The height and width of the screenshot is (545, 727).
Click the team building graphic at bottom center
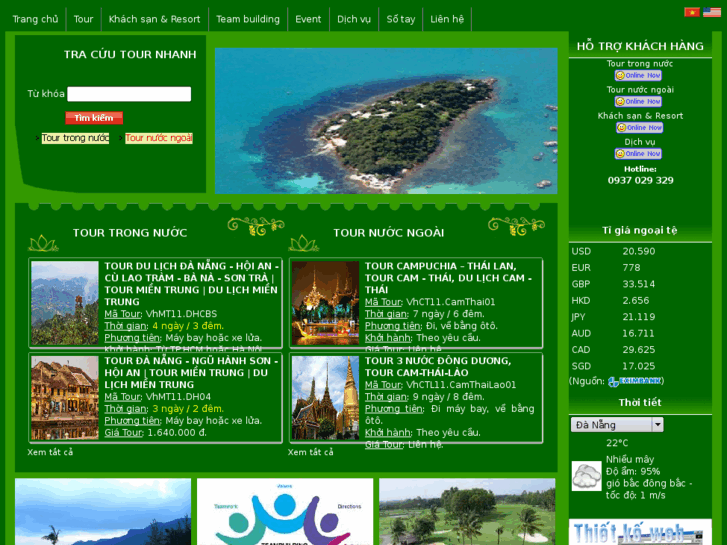click(285, 512)
